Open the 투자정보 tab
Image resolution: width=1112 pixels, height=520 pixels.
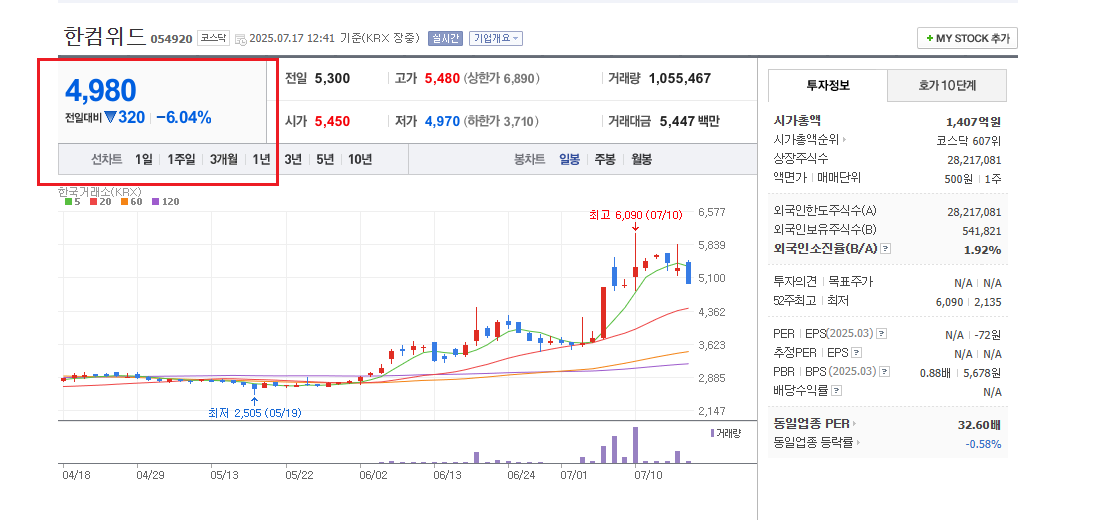[x=828, y=86]
